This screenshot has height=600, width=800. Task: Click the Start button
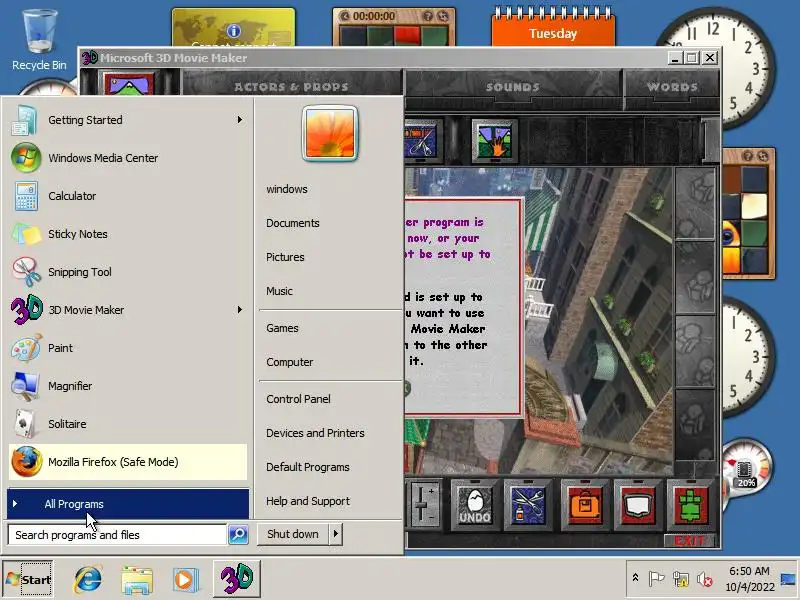[28, 579]
